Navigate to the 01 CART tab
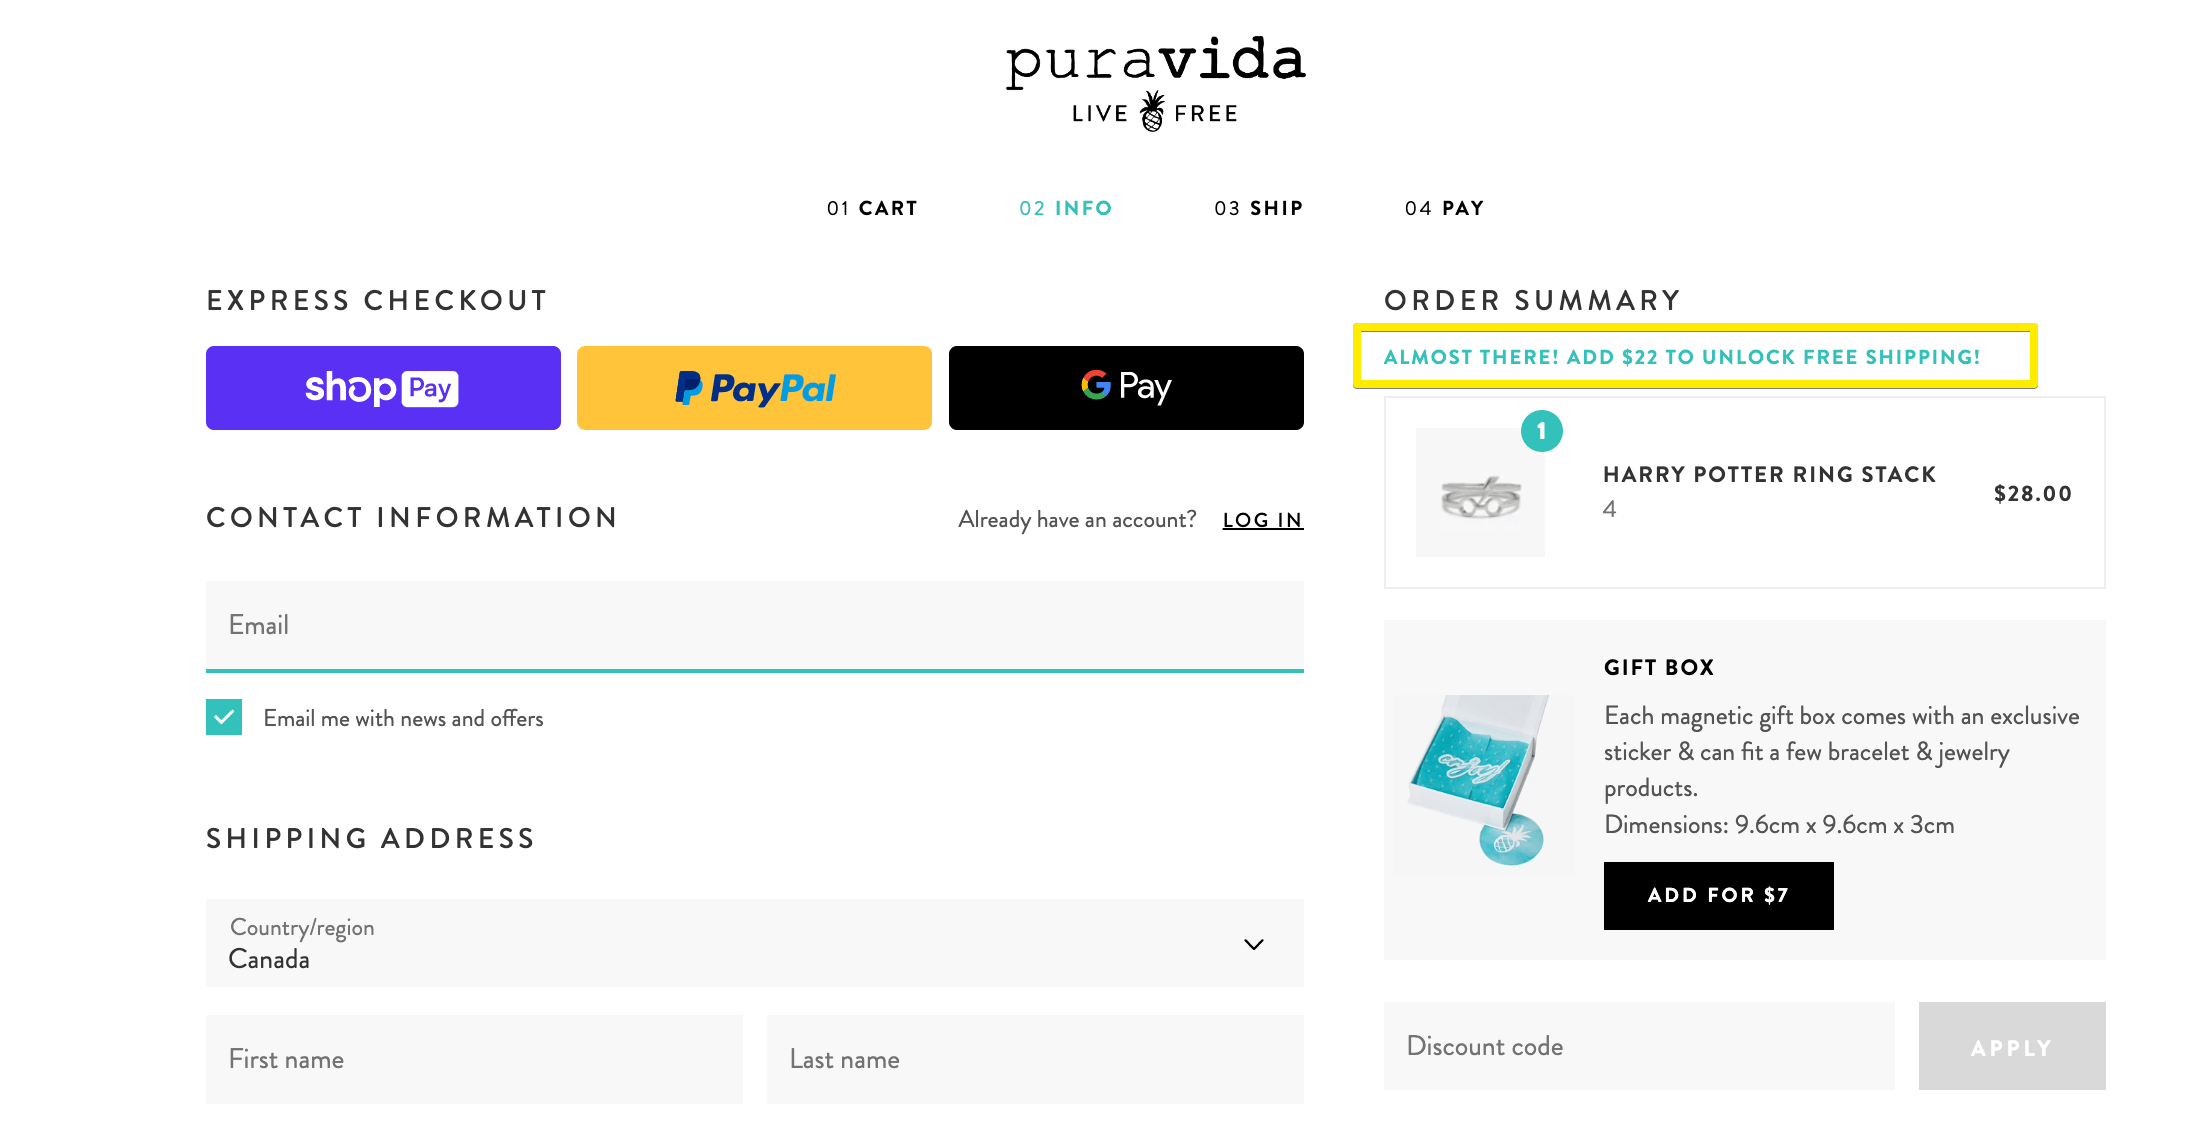Viewport: 2204px width, 1124px height. (x=874, y=206)
